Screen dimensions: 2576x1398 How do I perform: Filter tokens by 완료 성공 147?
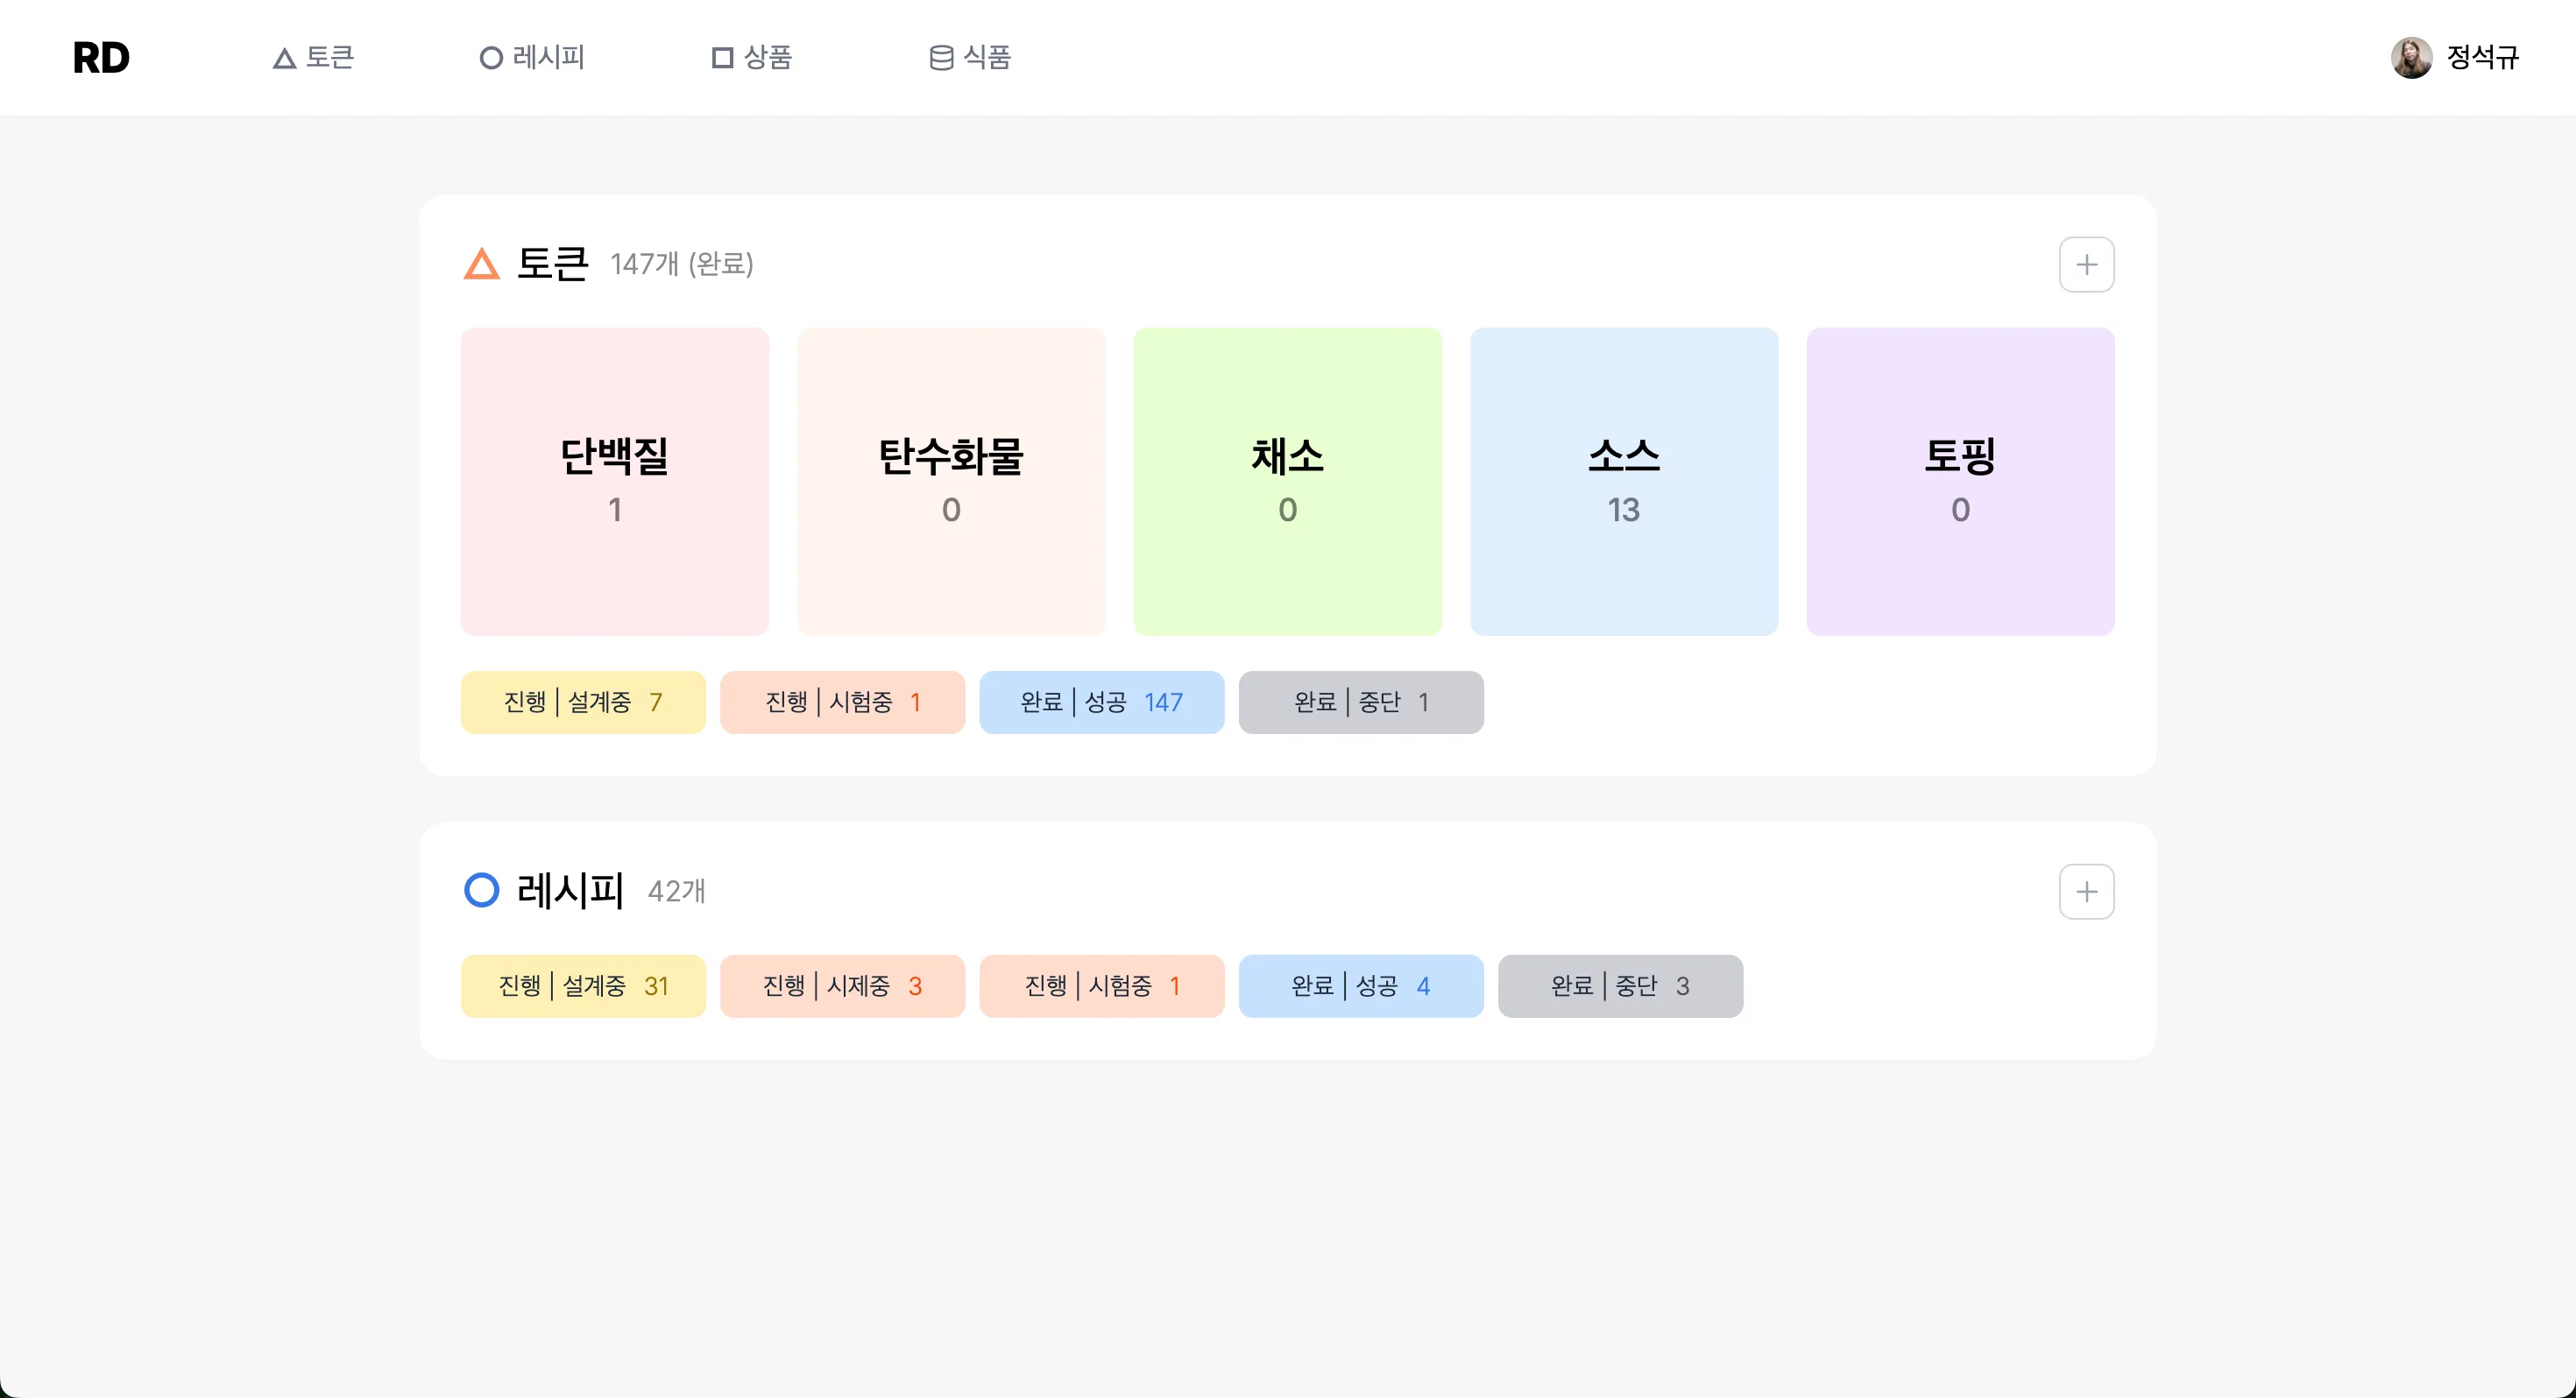pyautogui.click(x=1101, y=702)
